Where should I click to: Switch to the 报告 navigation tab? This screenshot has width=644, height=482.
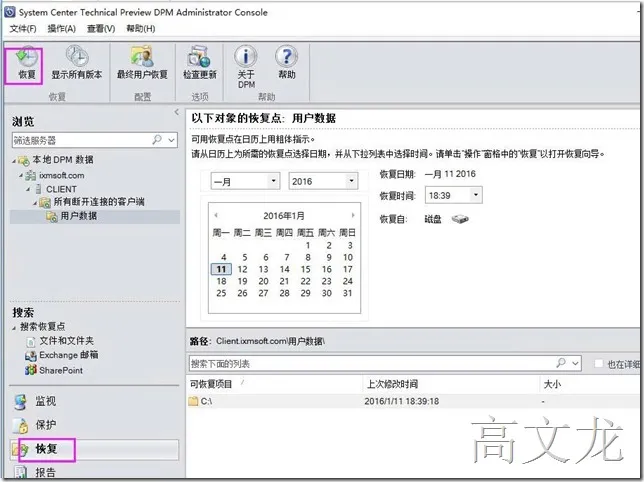[x=94, y=472]
